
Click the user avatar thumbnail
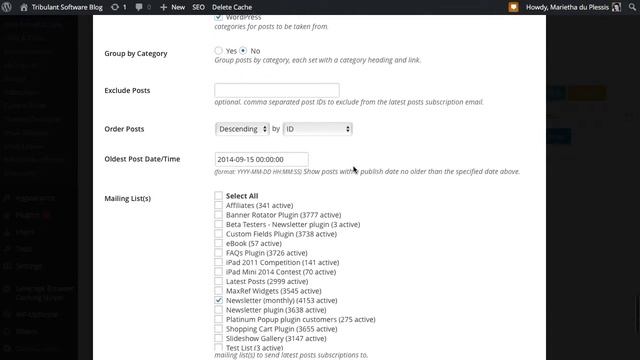pyautogui.click(x=616, y=7)
